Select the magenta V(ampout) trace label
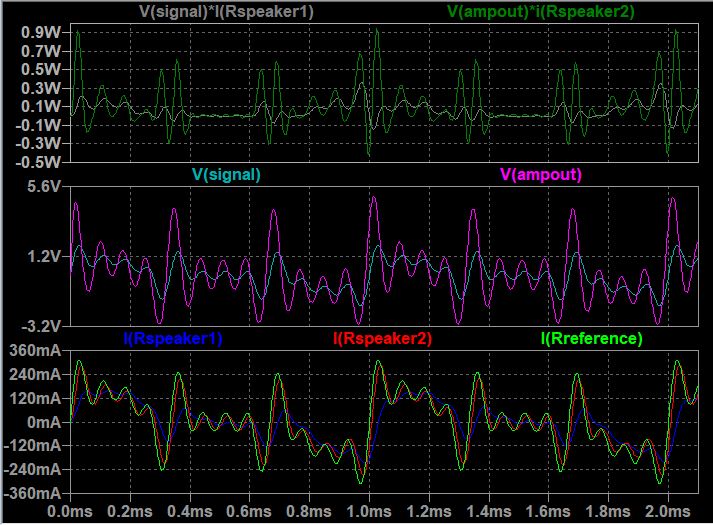 541,175
